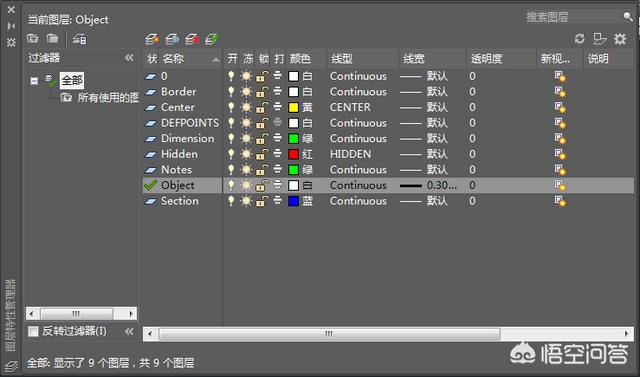640x377 pixels.
Task: Click the 新视... column header
Action: (555, 59)
